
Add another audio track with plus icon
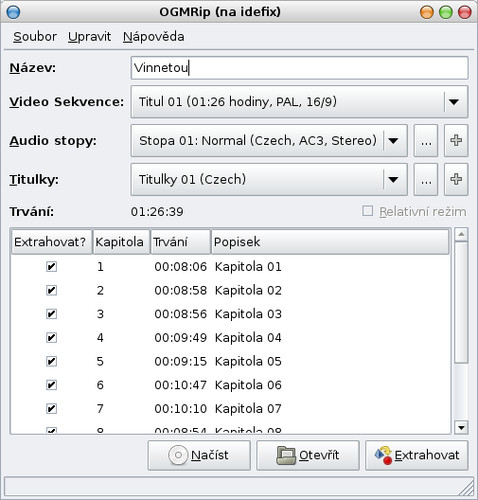click(x=456, y=141)
